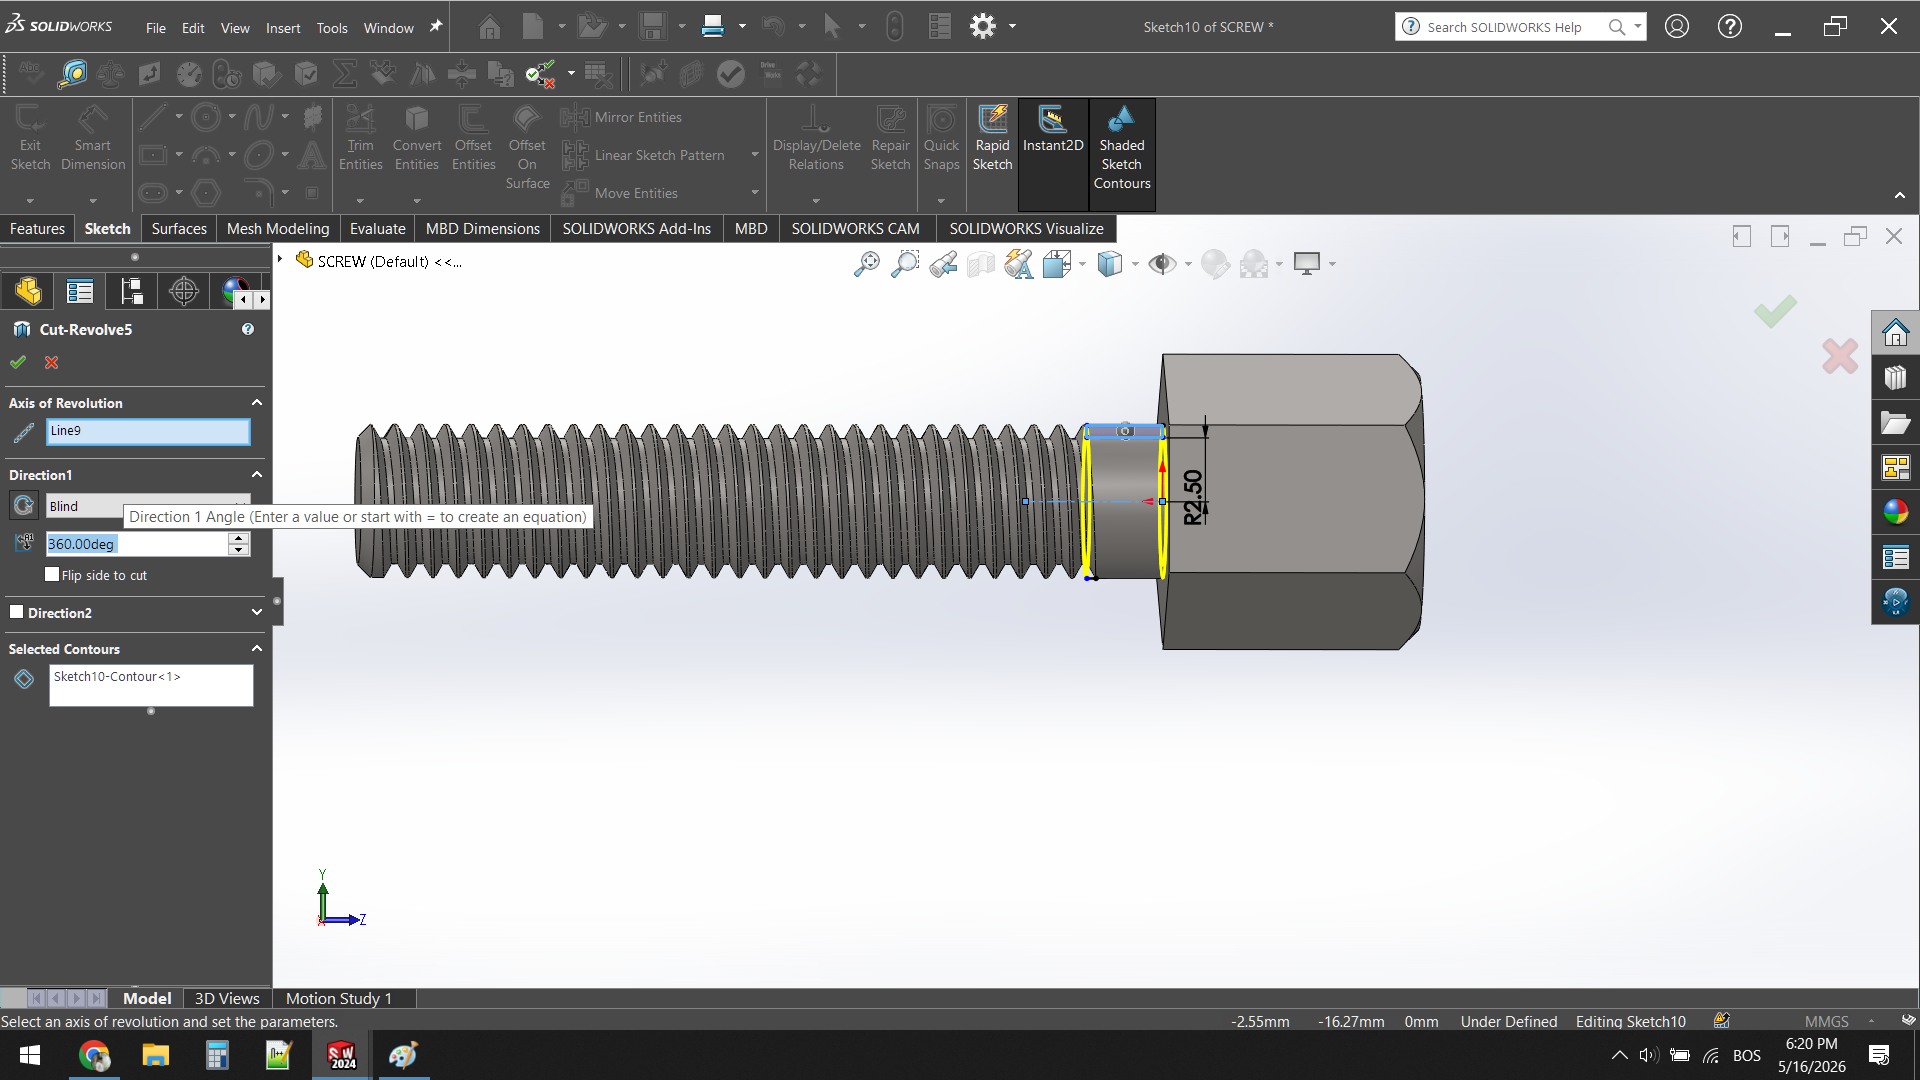The height and width of the screenshot is (1080, 1920).
Task: Open help for the Cut-Revolve5 property panel
Action: click(248, 329)
